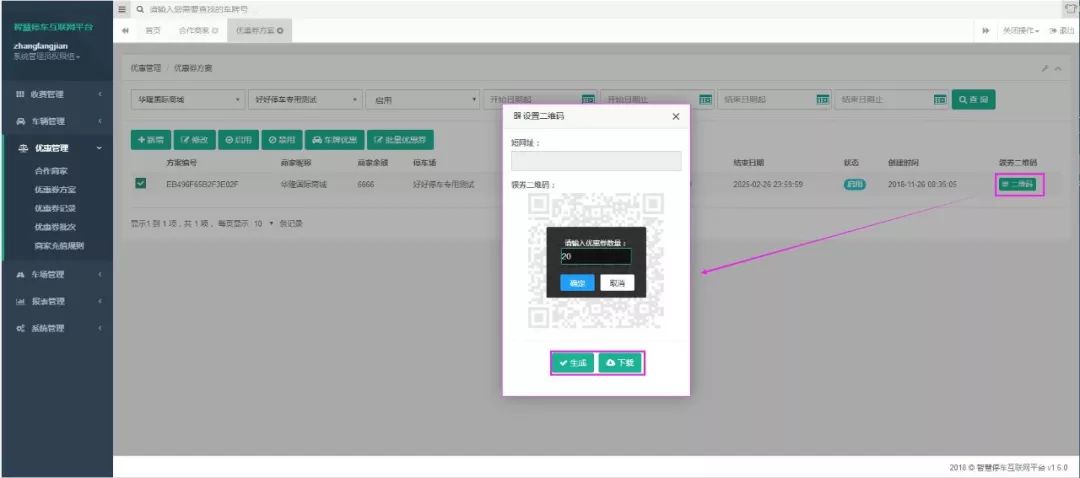Screen dimensions: 1080x478
Task: Expand 收费管理 sidebar menu
Action: (x=56, y=94)
